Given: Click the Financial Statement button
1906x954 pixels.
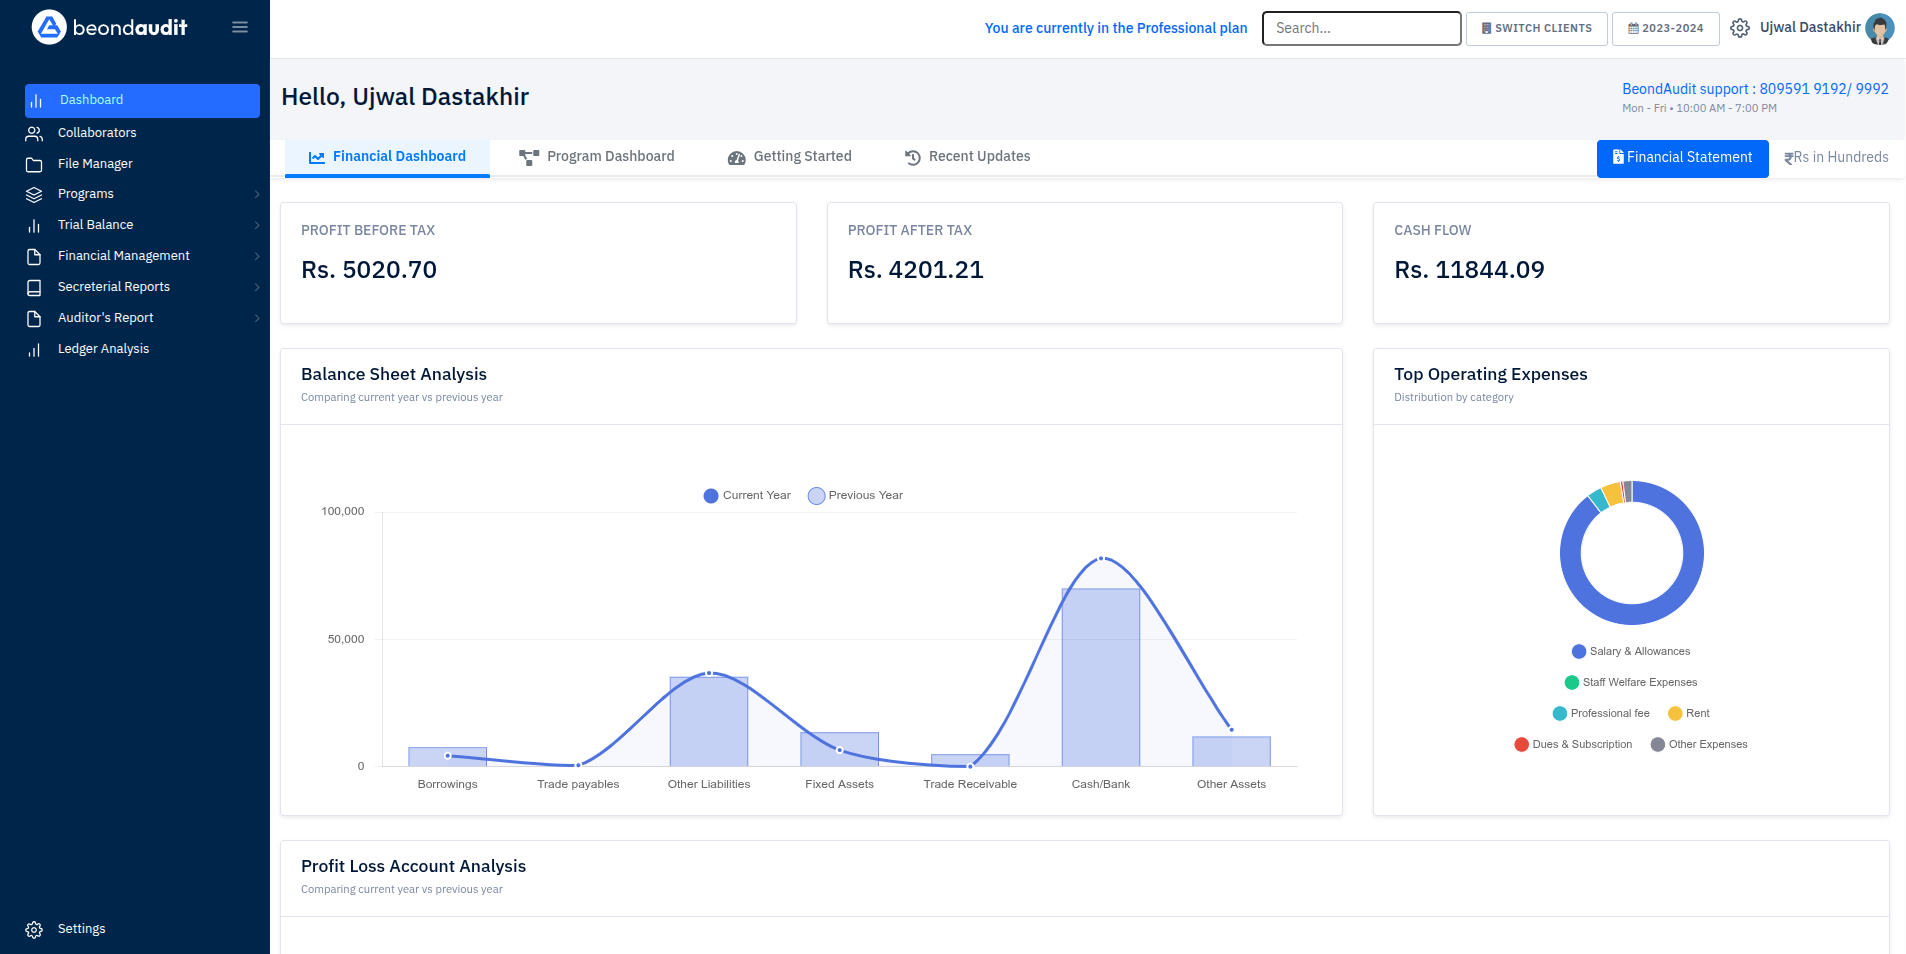Looking at the screenshot, I should (x=1682, y=158).
